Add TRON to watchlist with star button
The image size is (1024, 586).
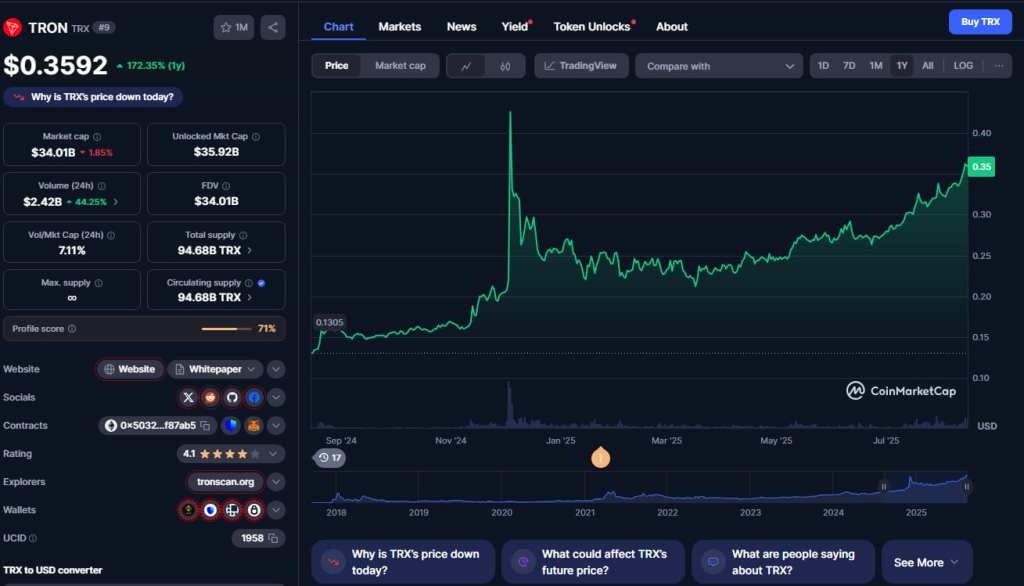point(233,27)
